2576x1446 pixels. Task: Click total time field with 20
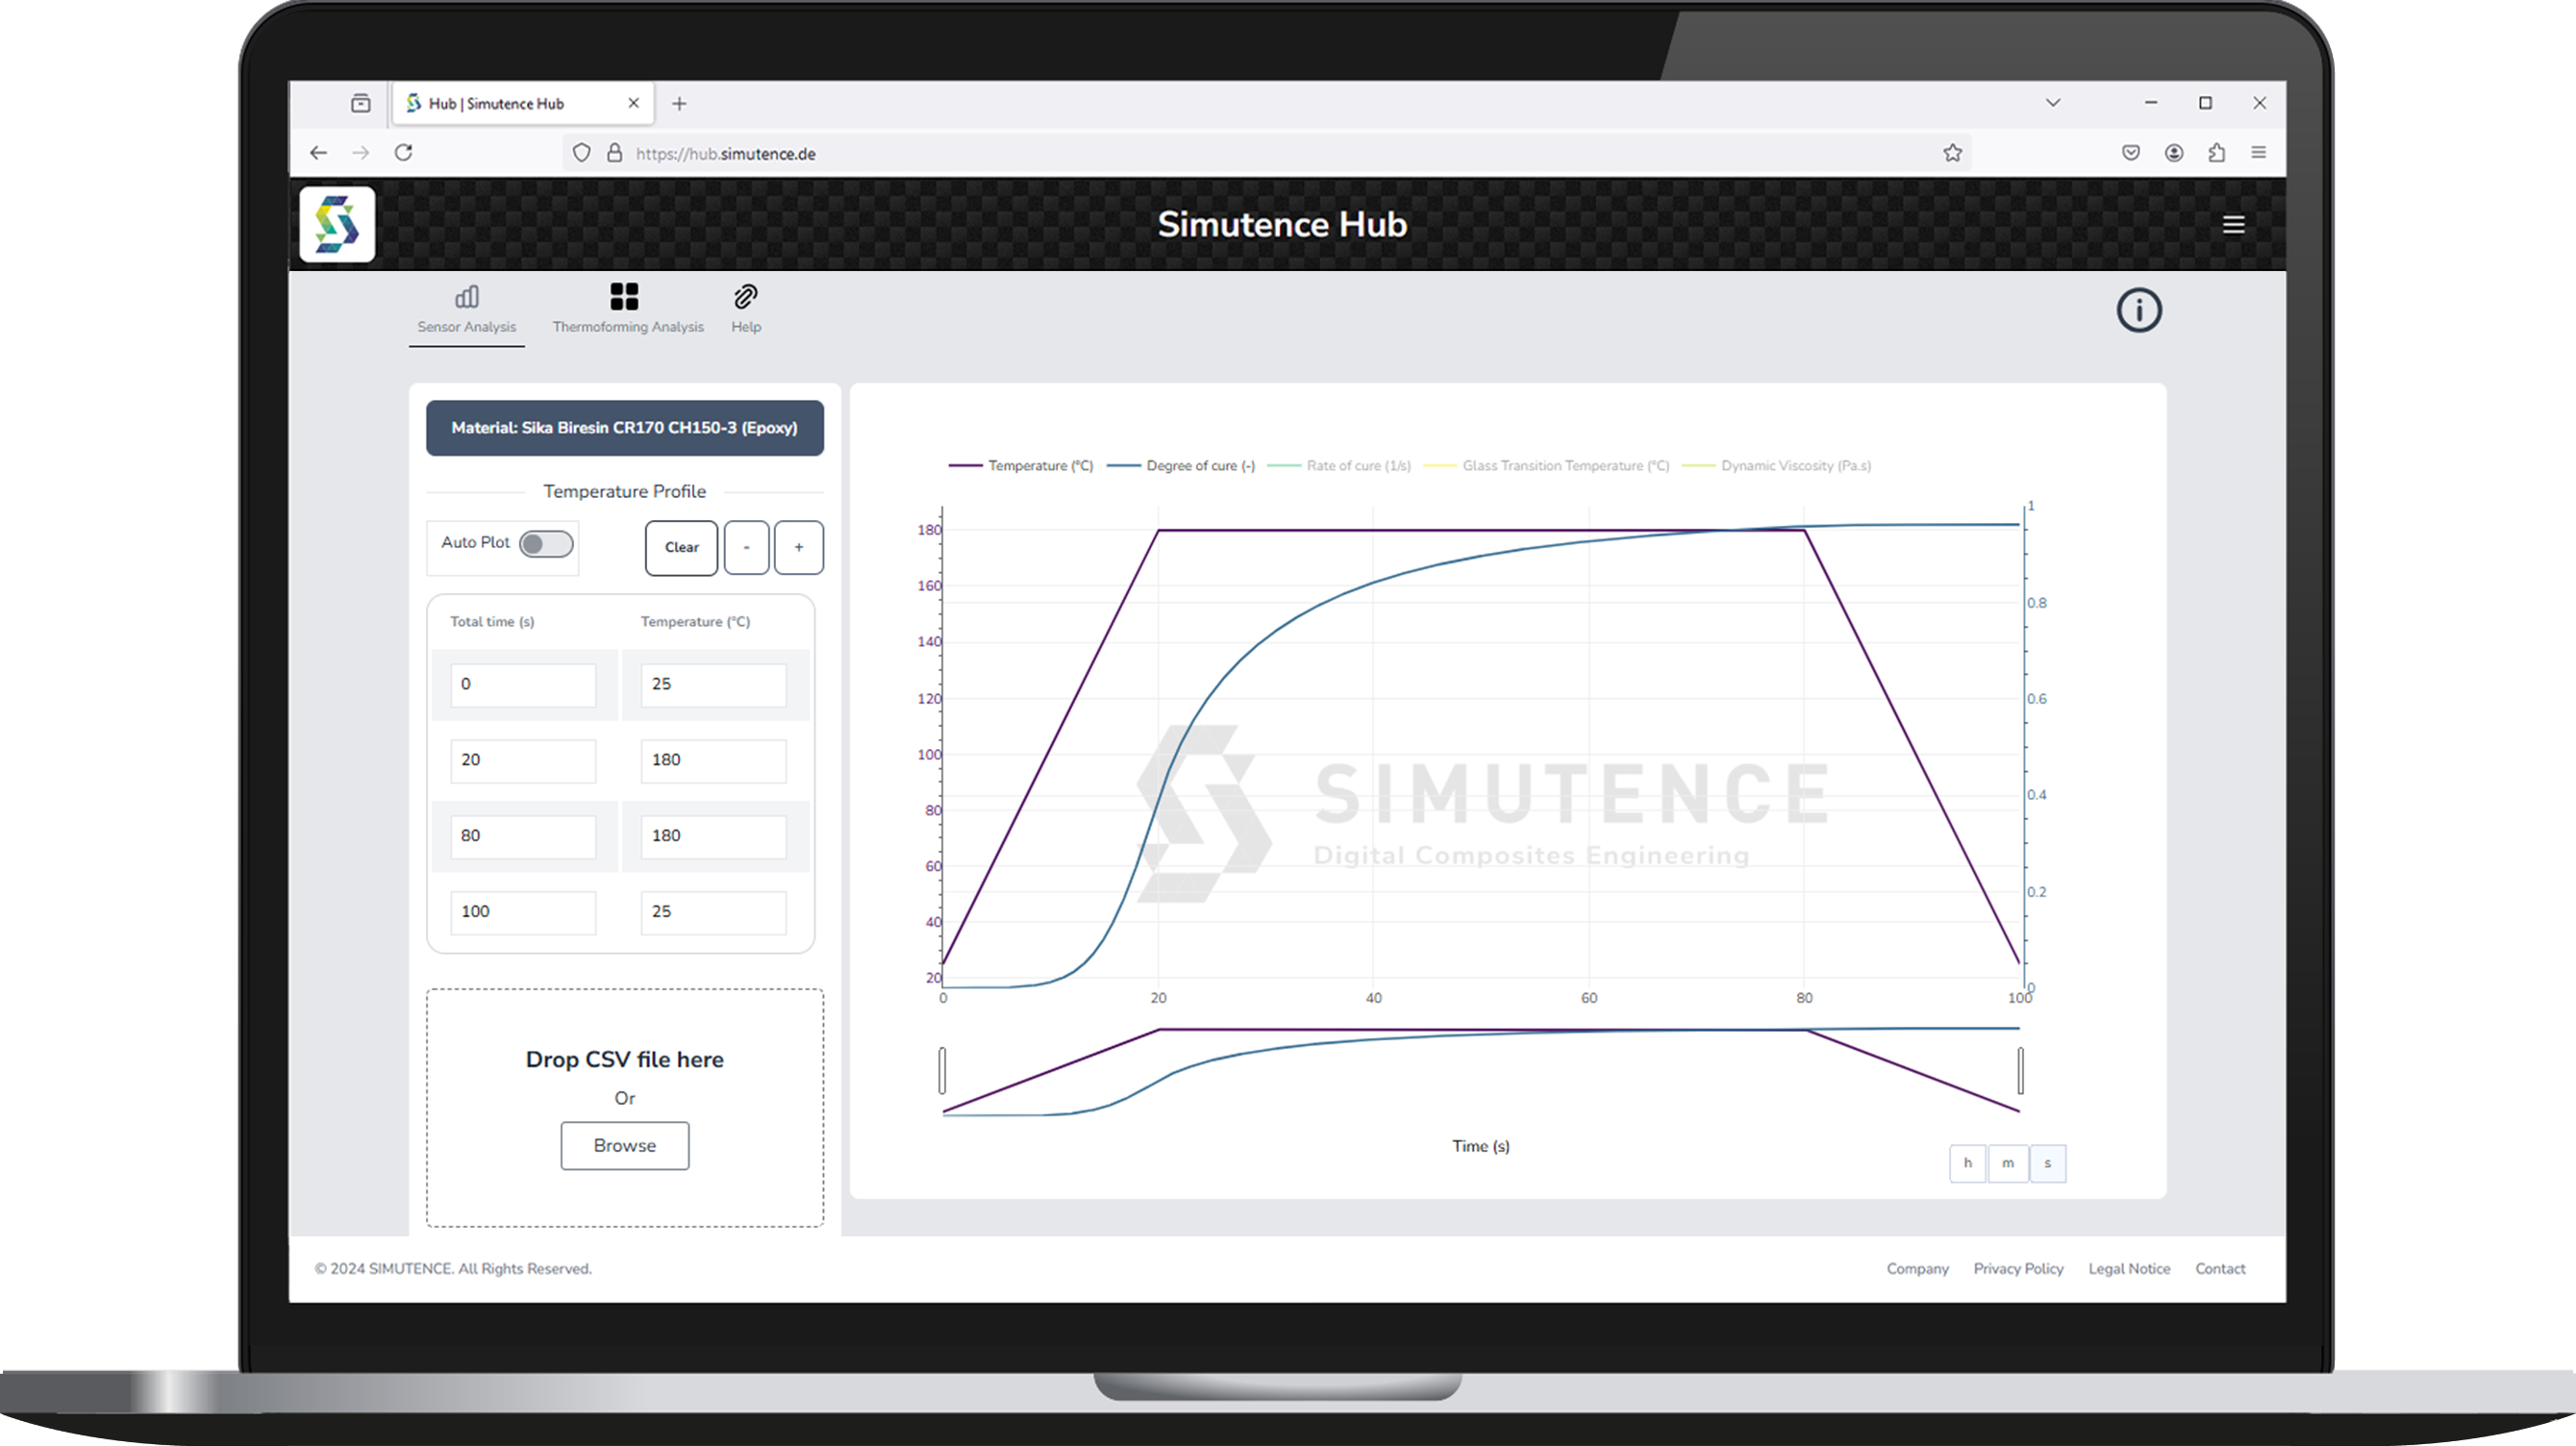click(x=523, y=761)
